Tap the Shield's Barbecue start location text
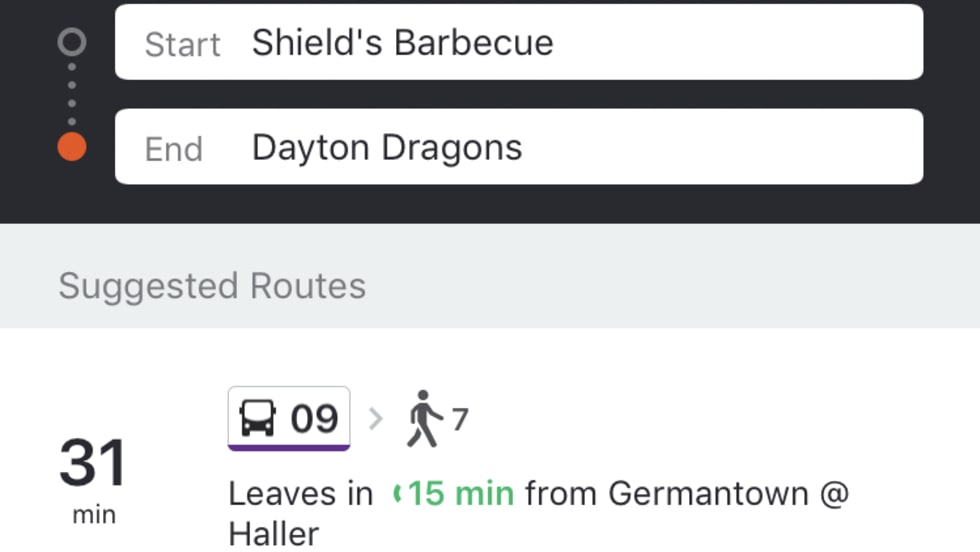Image resolution: width=980 pixels, height=552 pixels. pyautogui.click(x=402, y=43)
